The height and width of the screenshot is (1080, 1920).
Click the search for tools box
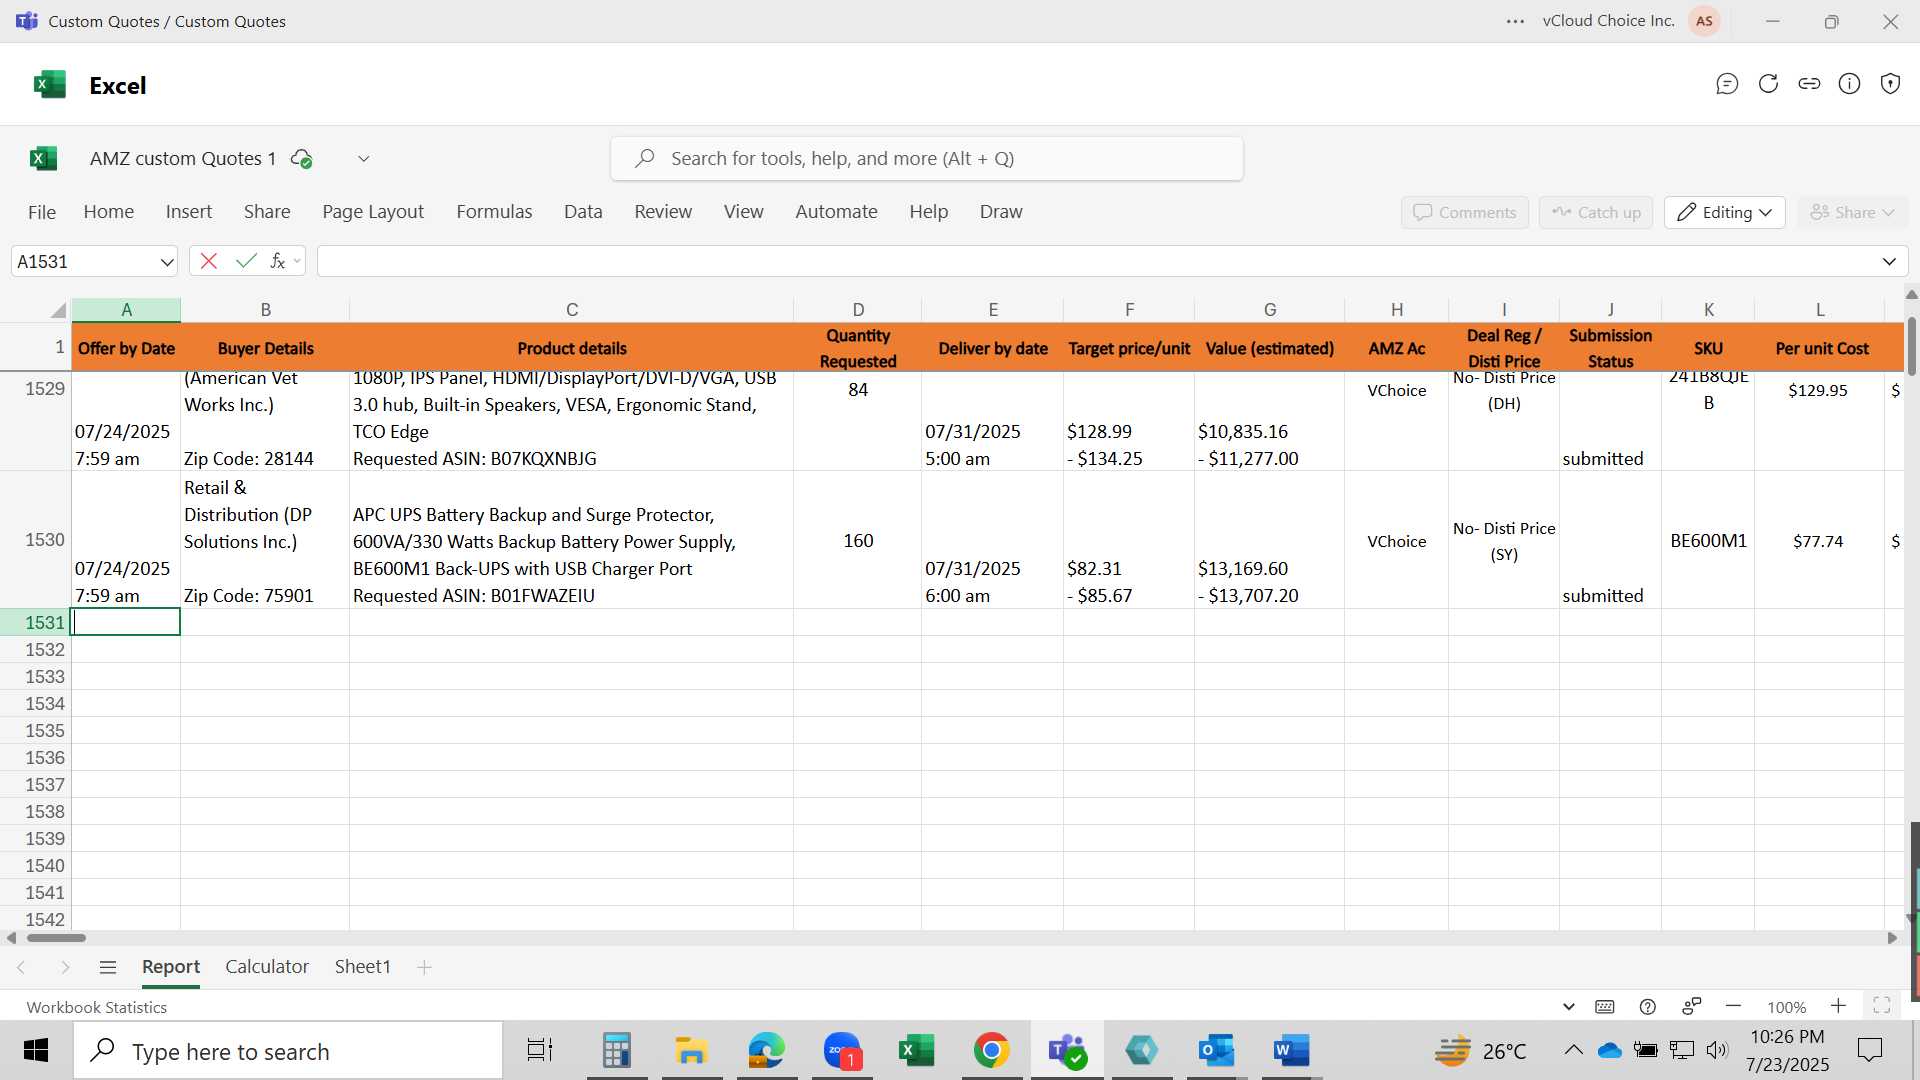pyautogui.click(x=927, y=159)
